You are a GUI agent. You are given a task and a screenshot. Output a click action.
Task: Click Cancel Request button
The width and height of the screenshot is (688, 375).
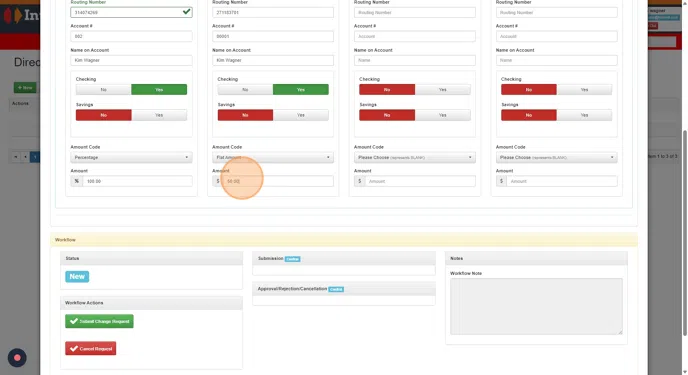91,349
